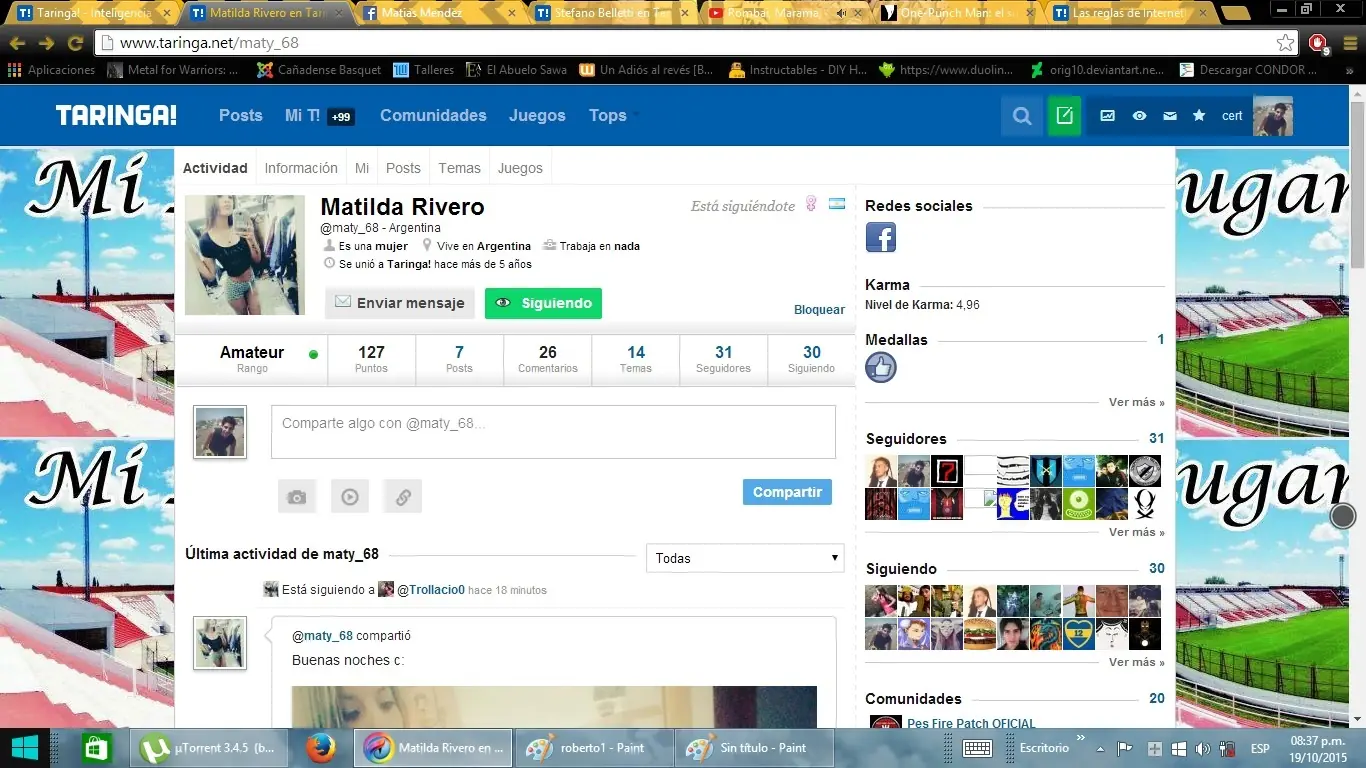Open the Taringa search icon

[1021, 116]
